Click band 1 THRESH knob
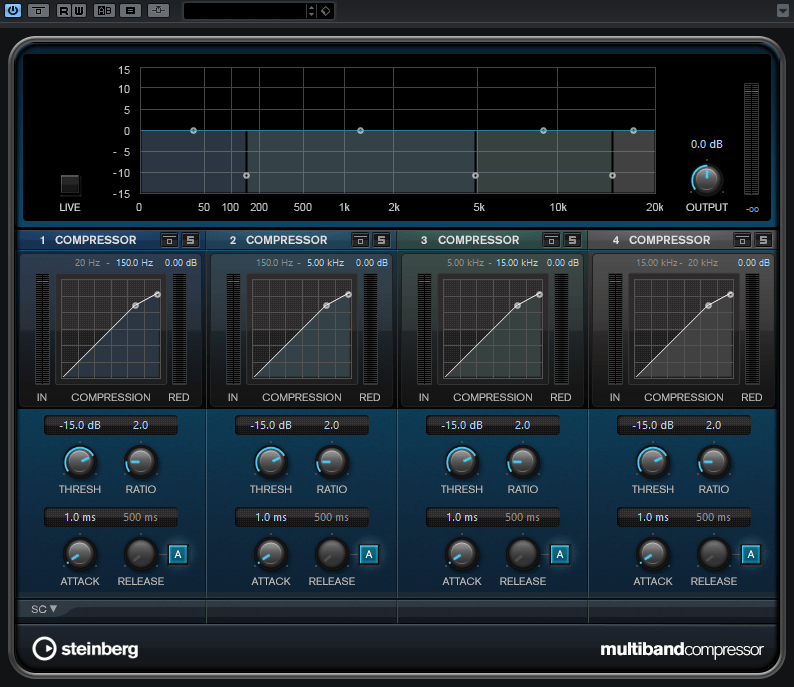This screenshot has height=687, width=794. [80, 462]
